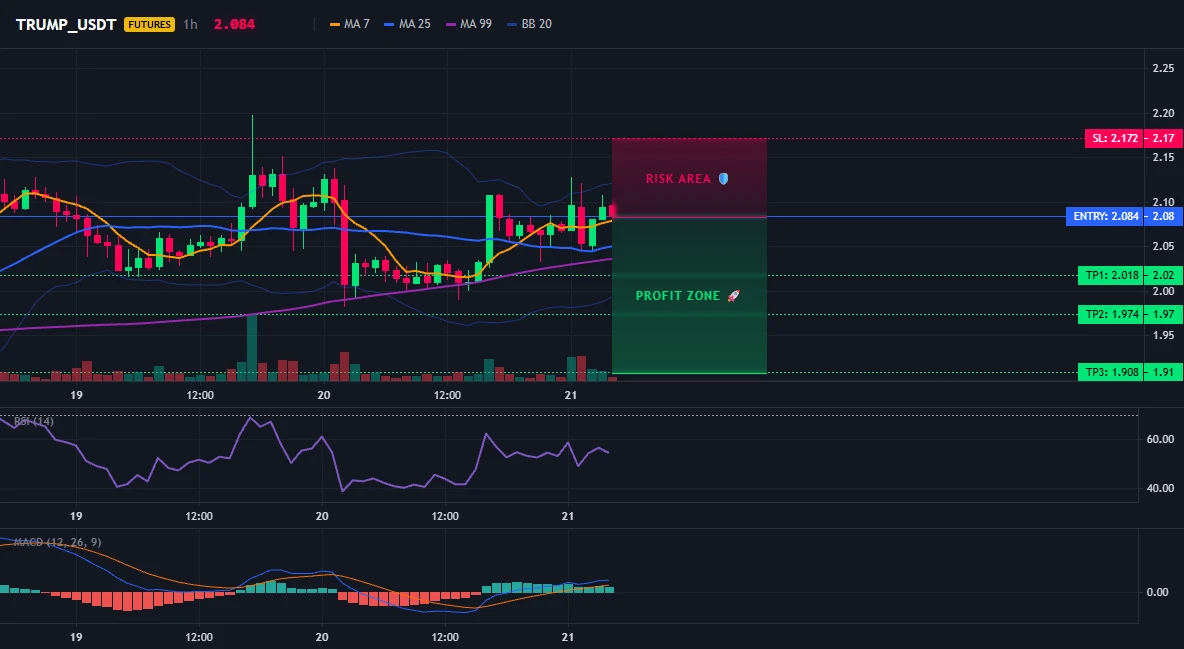Click the 2.15 price axis value

click(1163, 157)
